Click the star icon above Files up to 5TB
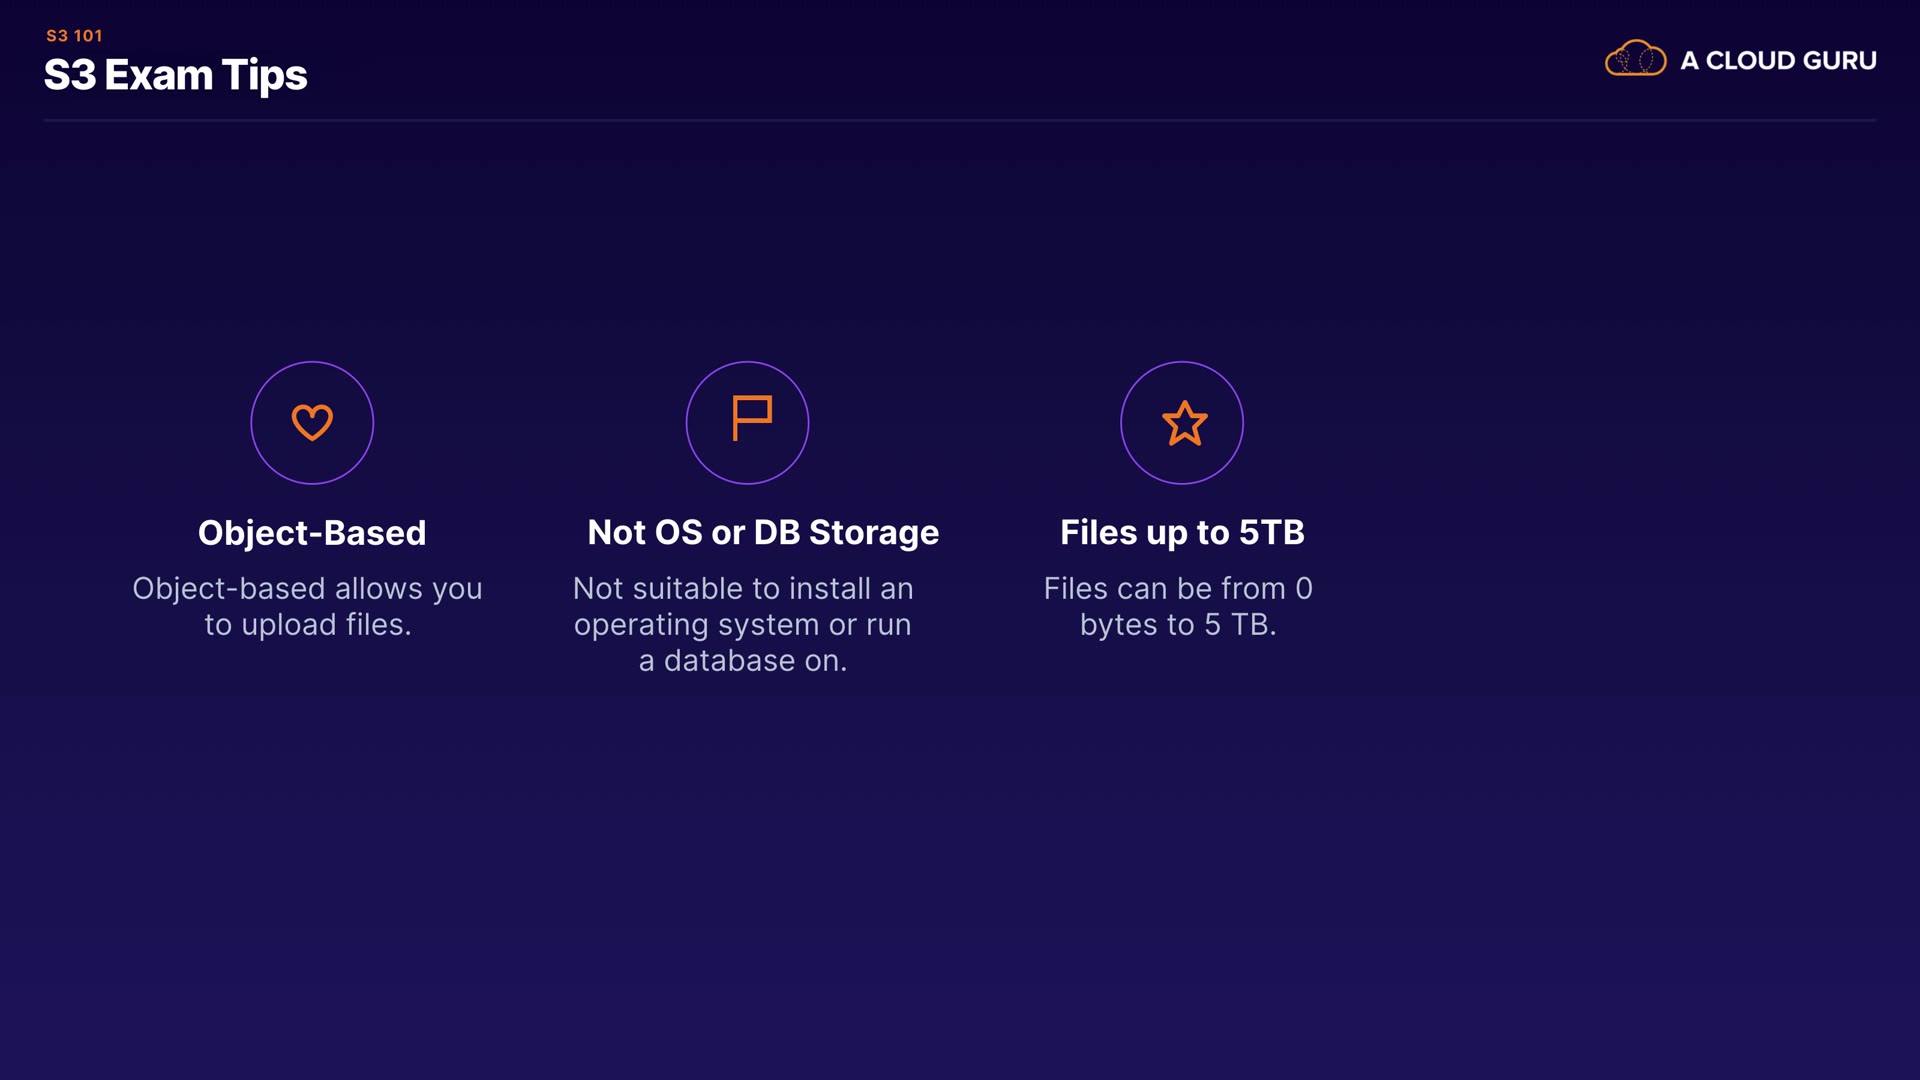The height and width of the screenshot is (1080, 1920). click(1184, 423)
